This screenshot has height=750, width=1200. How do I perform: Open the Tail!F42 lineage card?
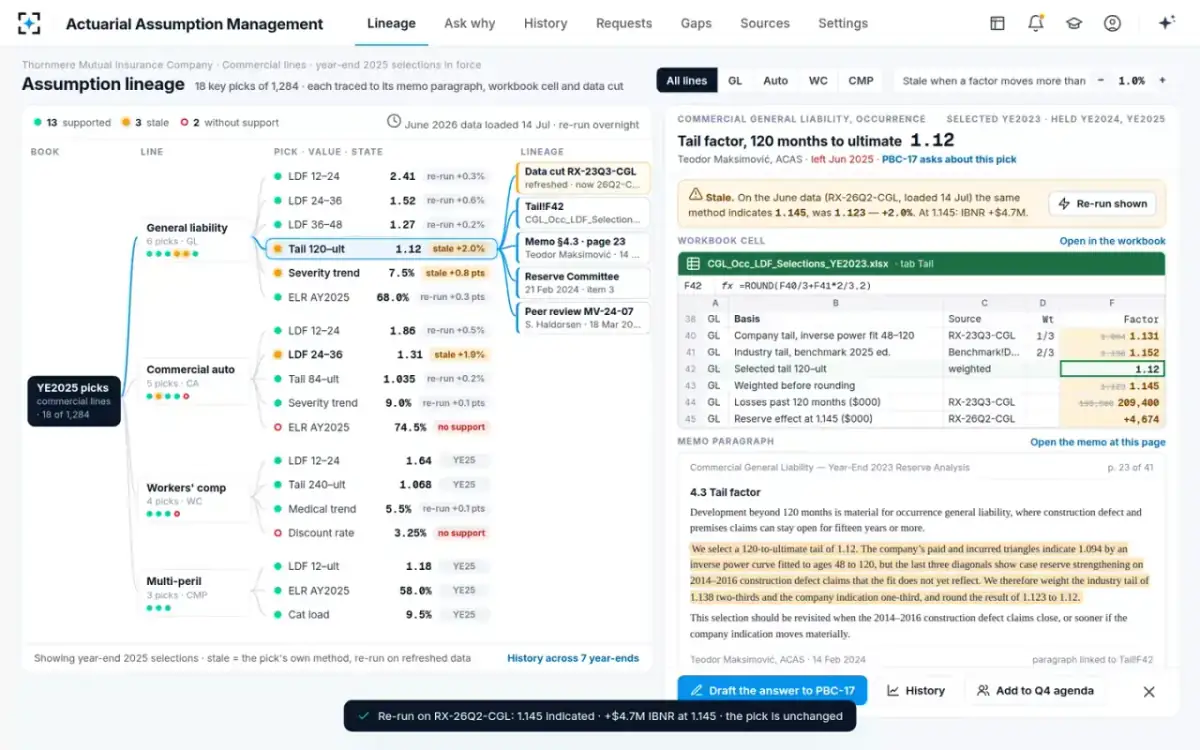click(x=584, y=213)
